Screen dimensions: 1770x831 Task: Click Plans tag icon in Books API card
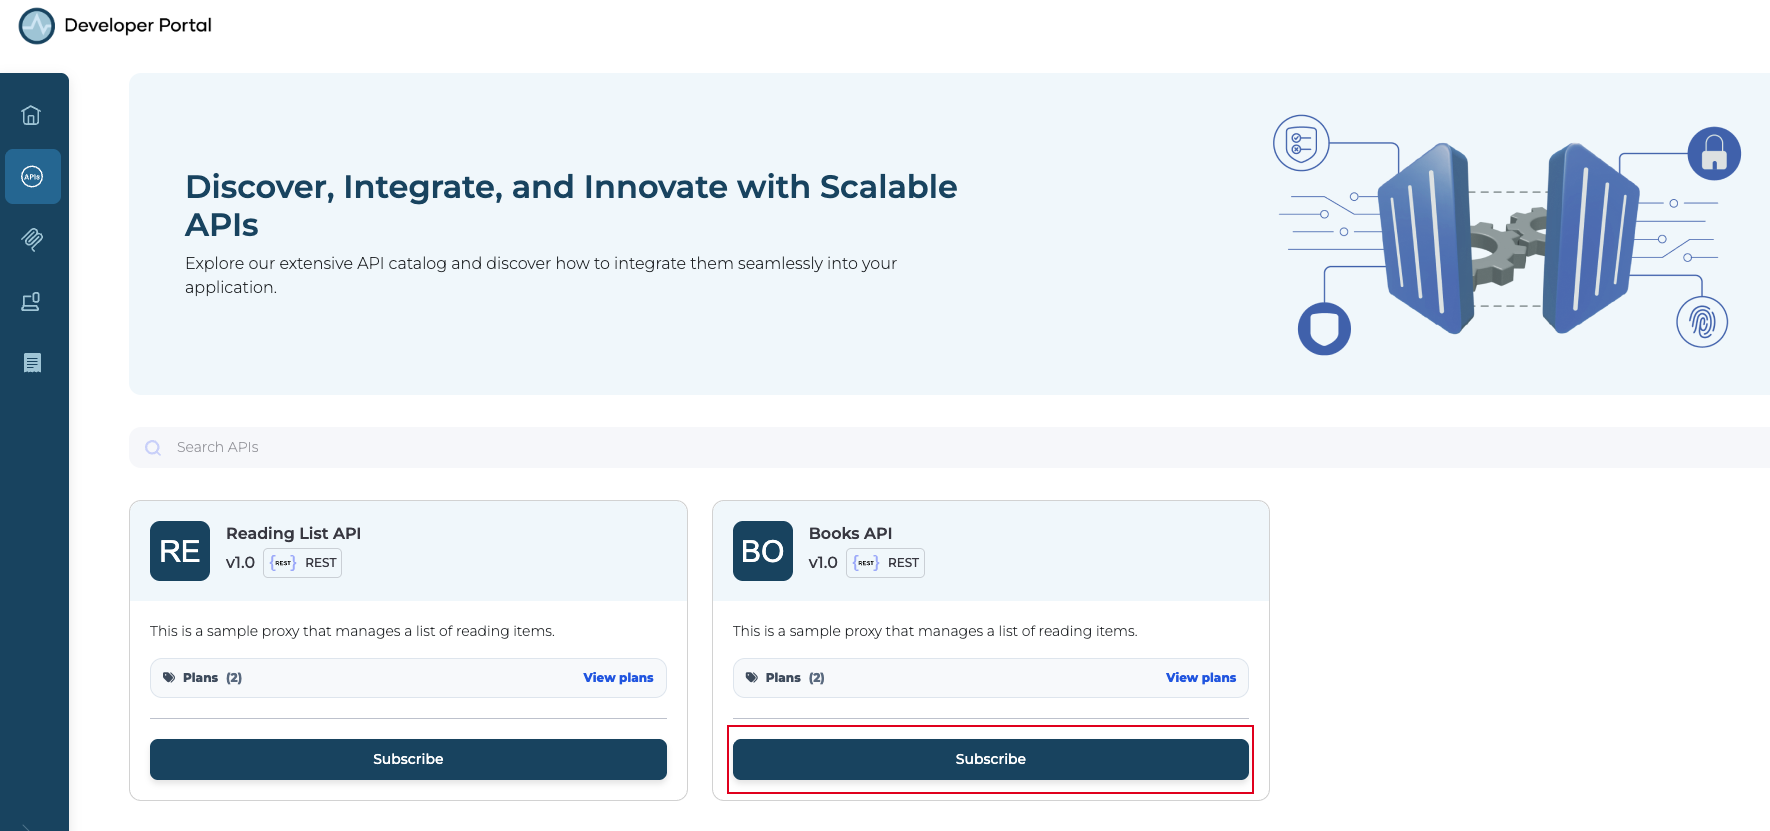(751, 678)
